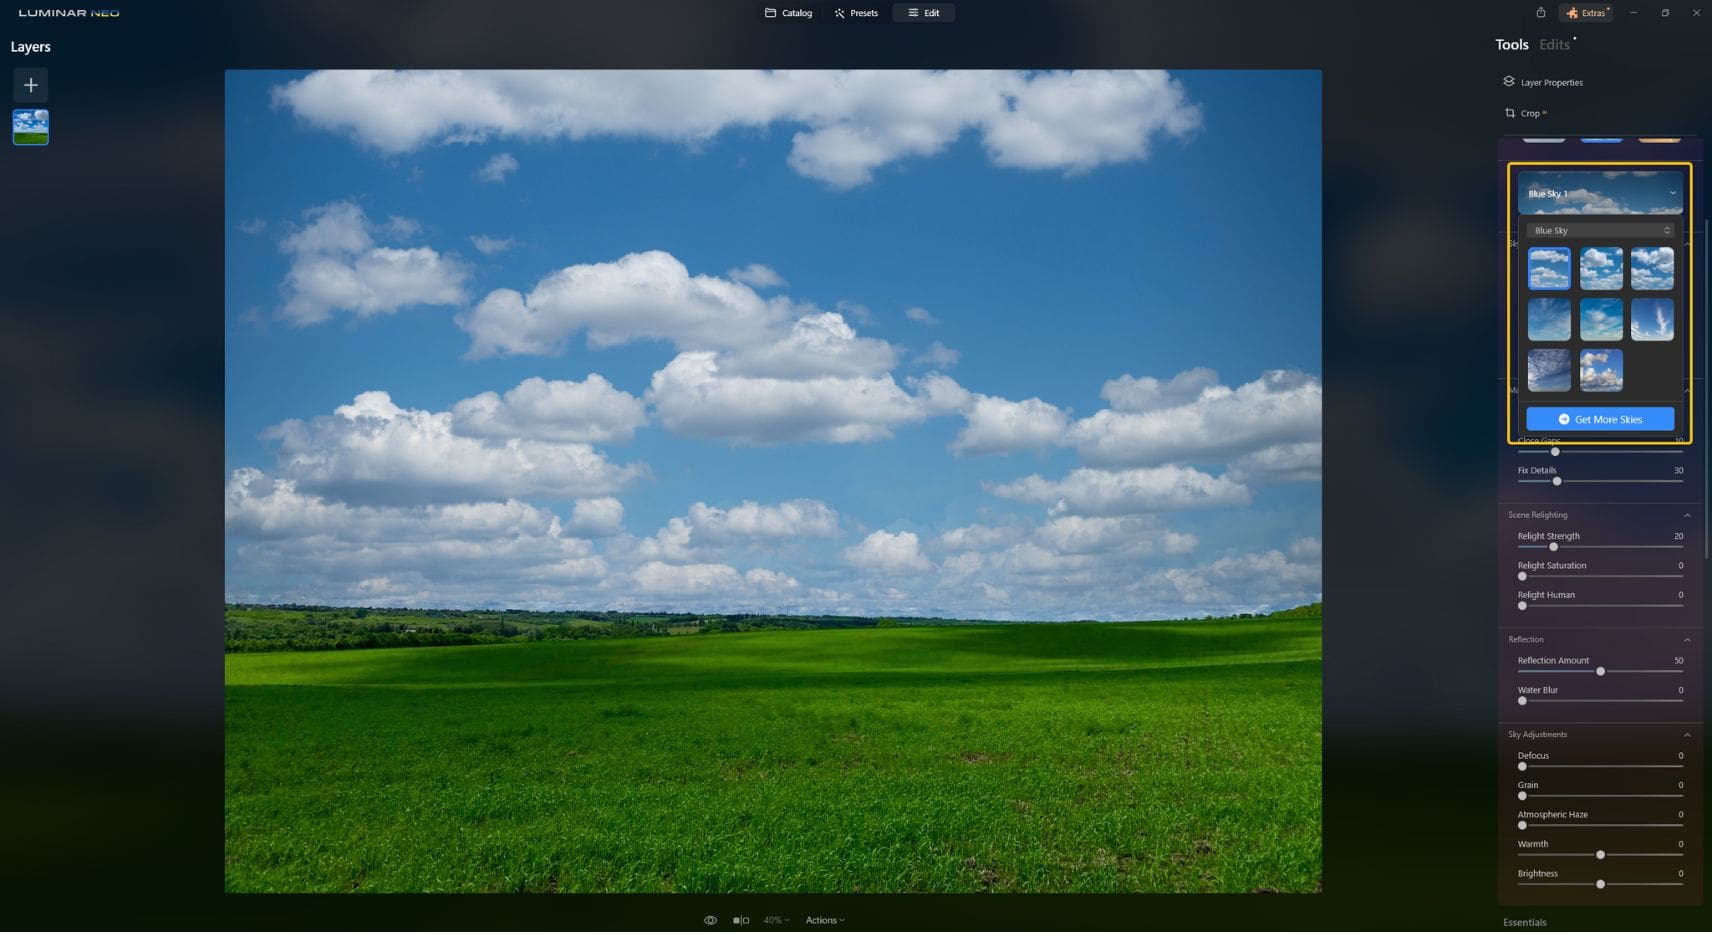Open the Edits panel

click(x=1552, y=44)
